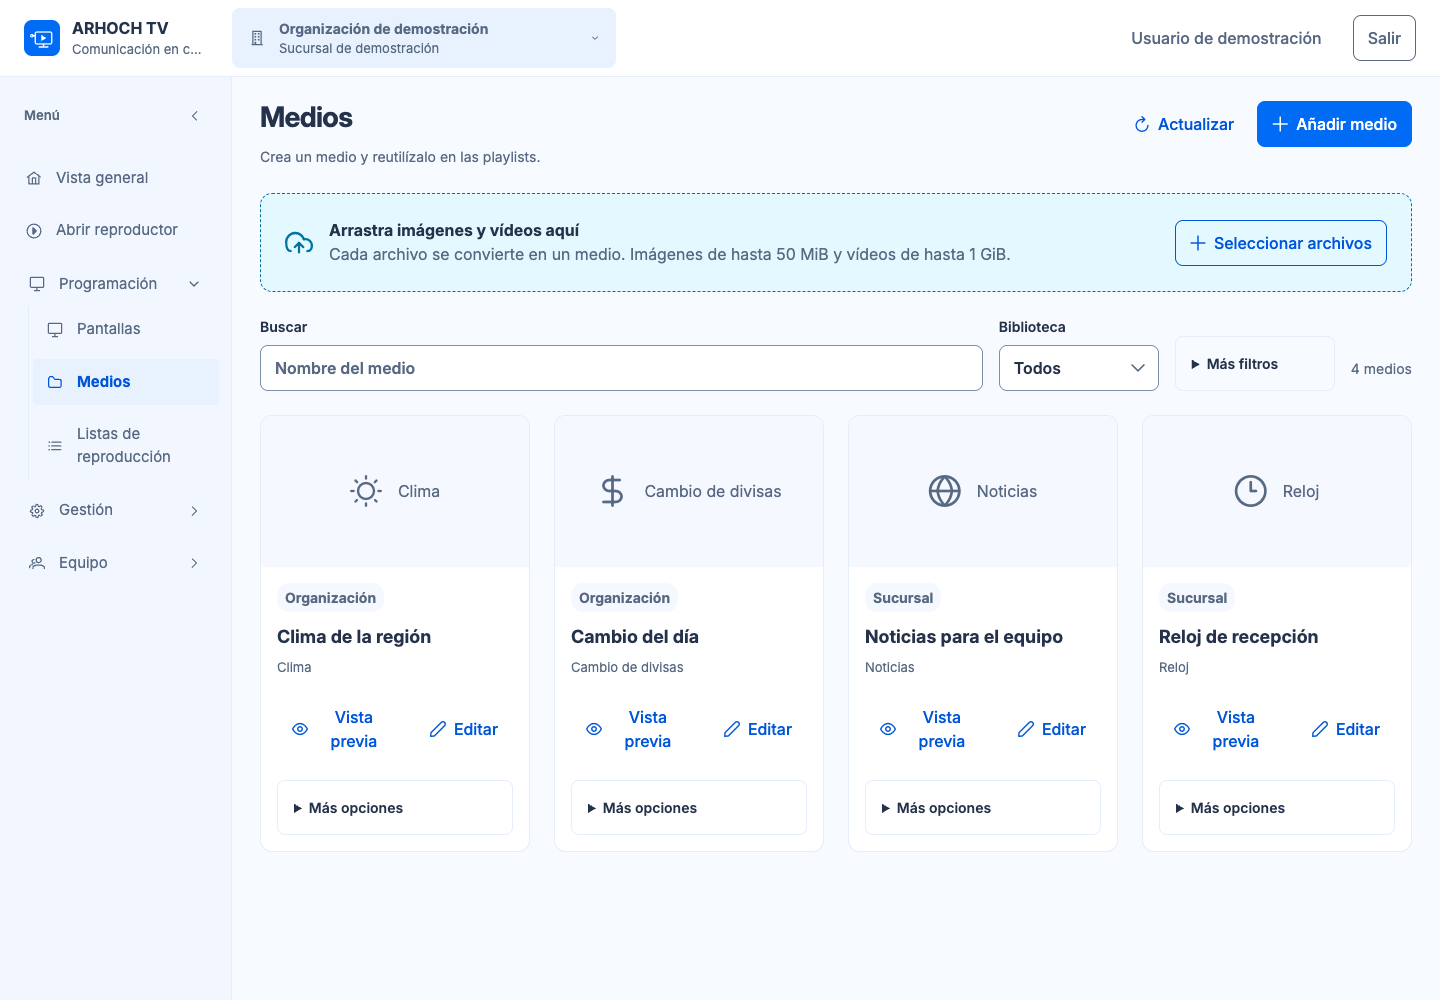The image size is (1440, 1000).
Task: Click Añadir medio button
Action: point(1334,124)
